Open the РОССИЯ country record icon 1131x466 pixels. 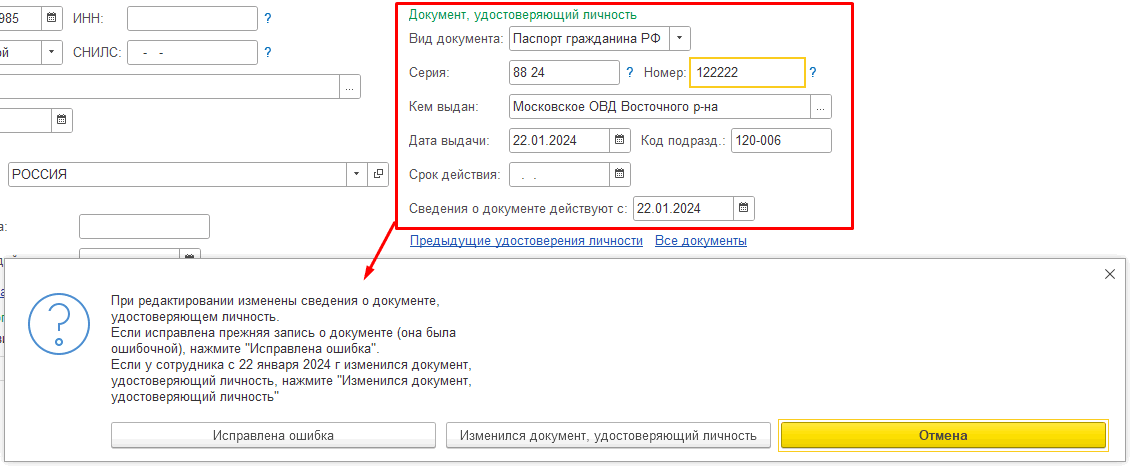[378, 174]
